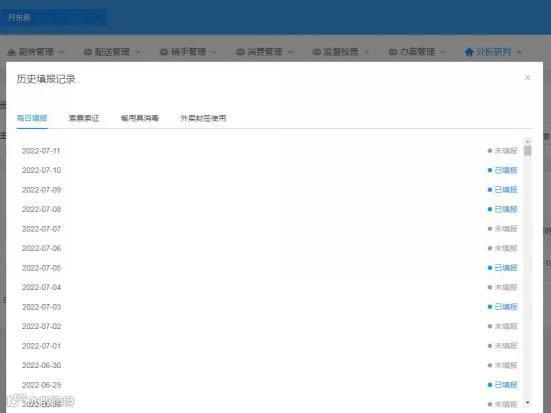The image size is (551, 413).
Task: Click 未填报 status for 2022-07-06
Action: click(x=503, y=249)
